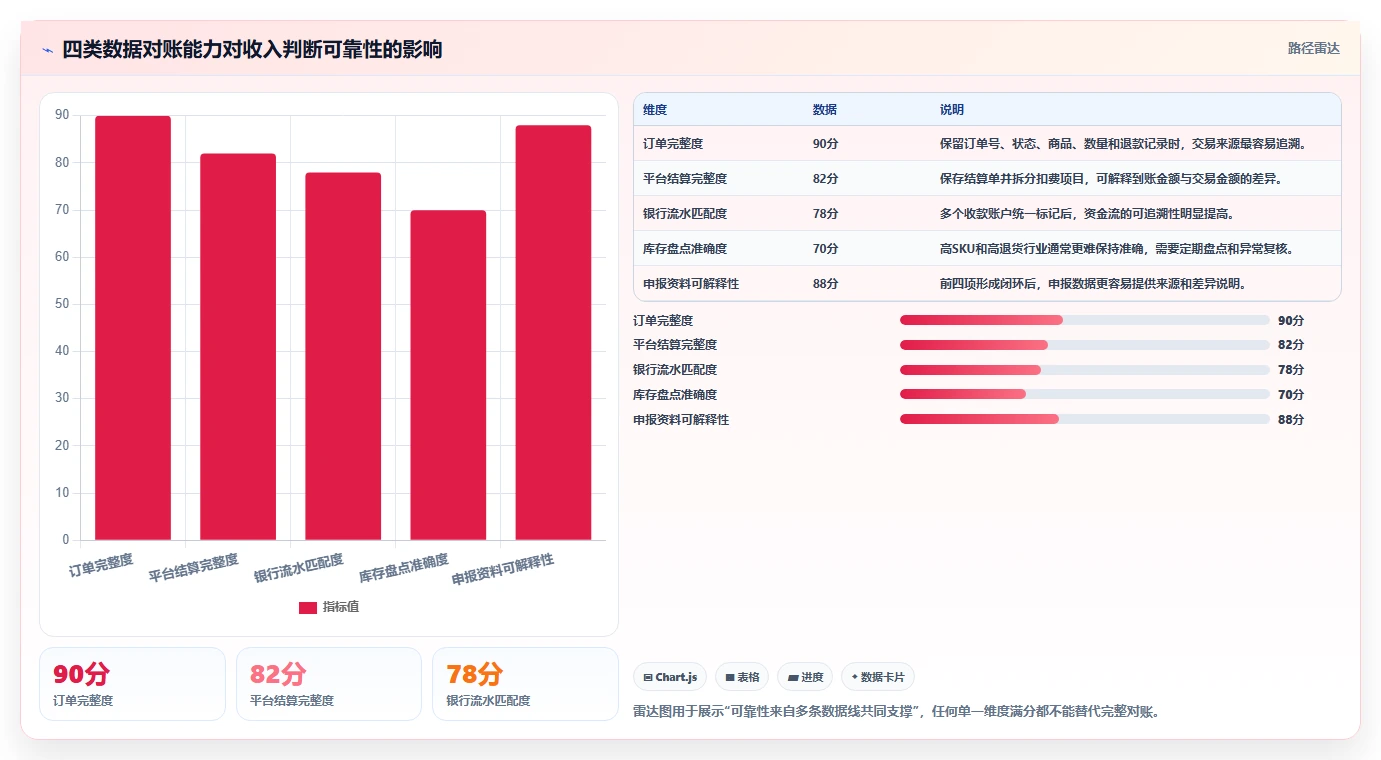Click the 78分 value in the table

(825, 214)
